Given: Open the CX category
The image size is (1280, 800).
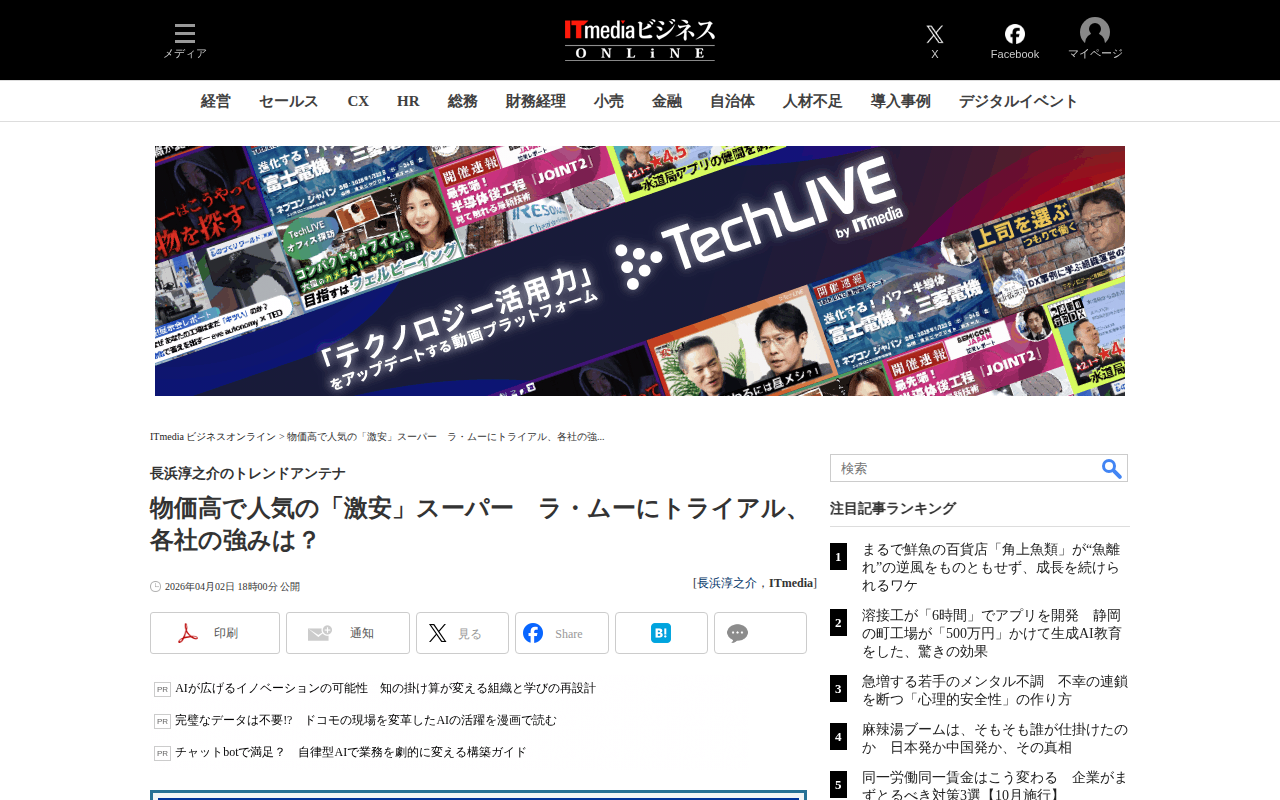Looking at the screenshot, I should 358,101.
